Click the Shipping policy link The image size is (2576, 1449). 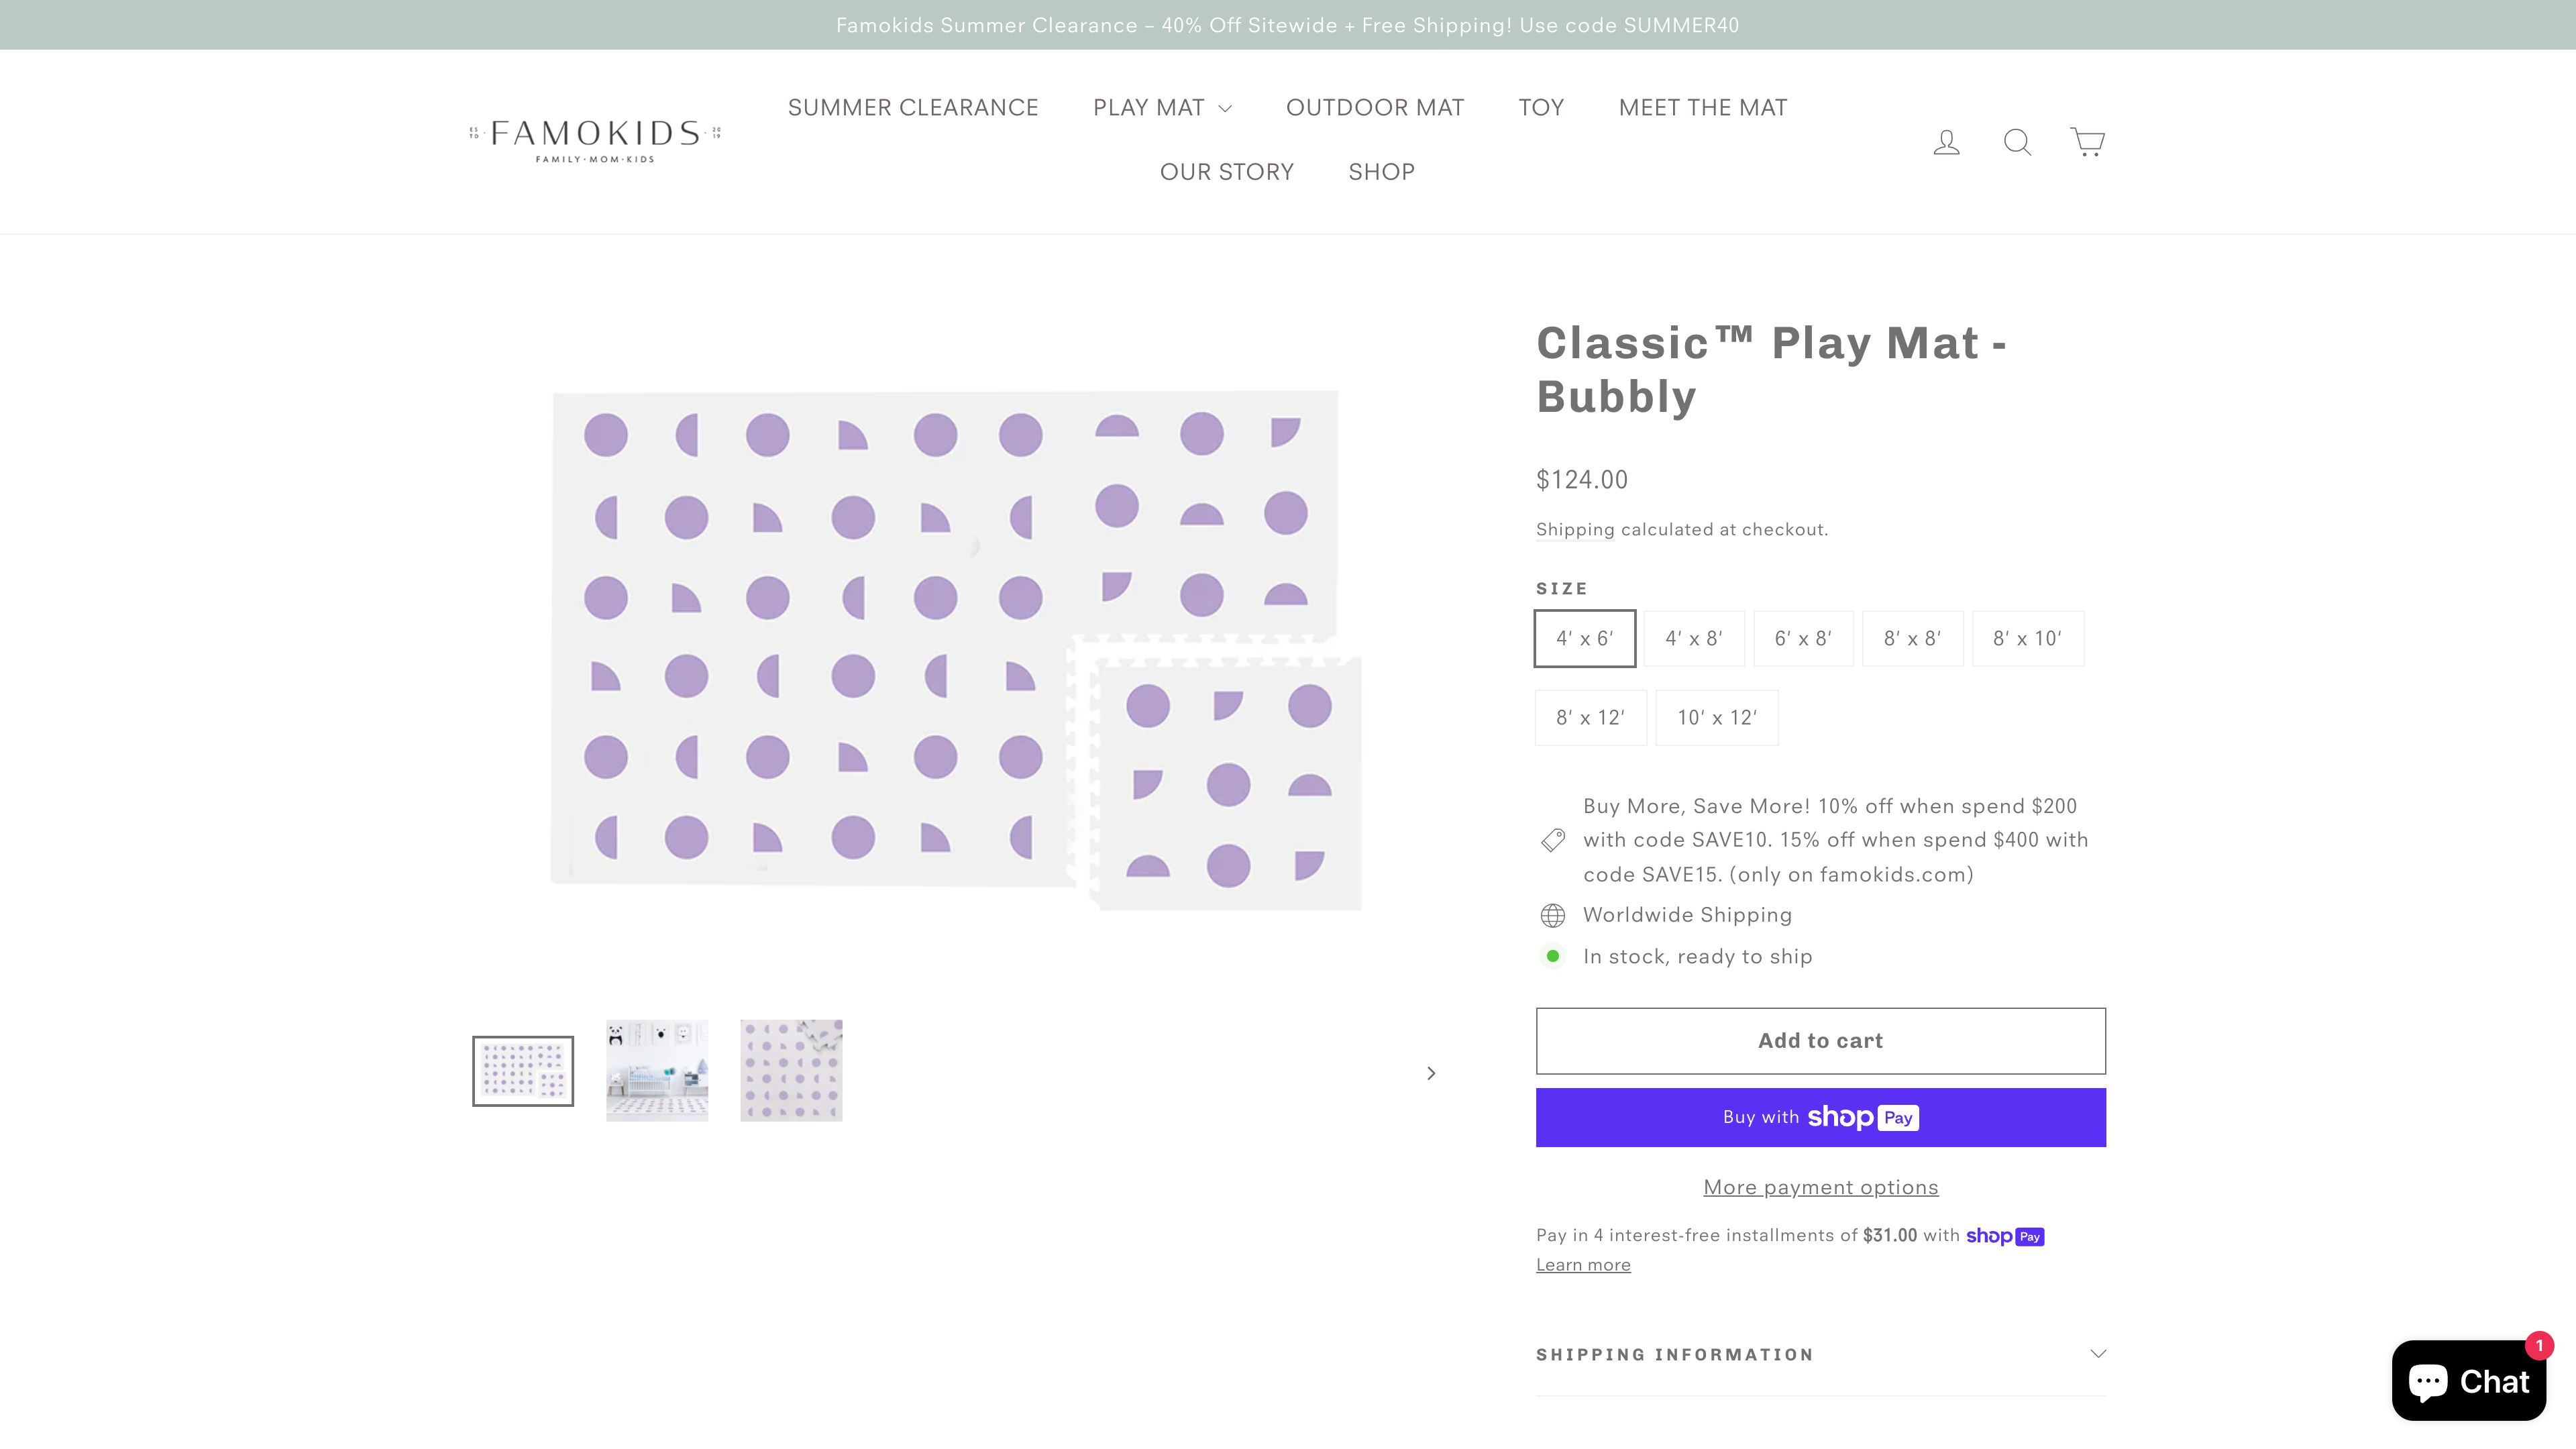pos(1575,530)
